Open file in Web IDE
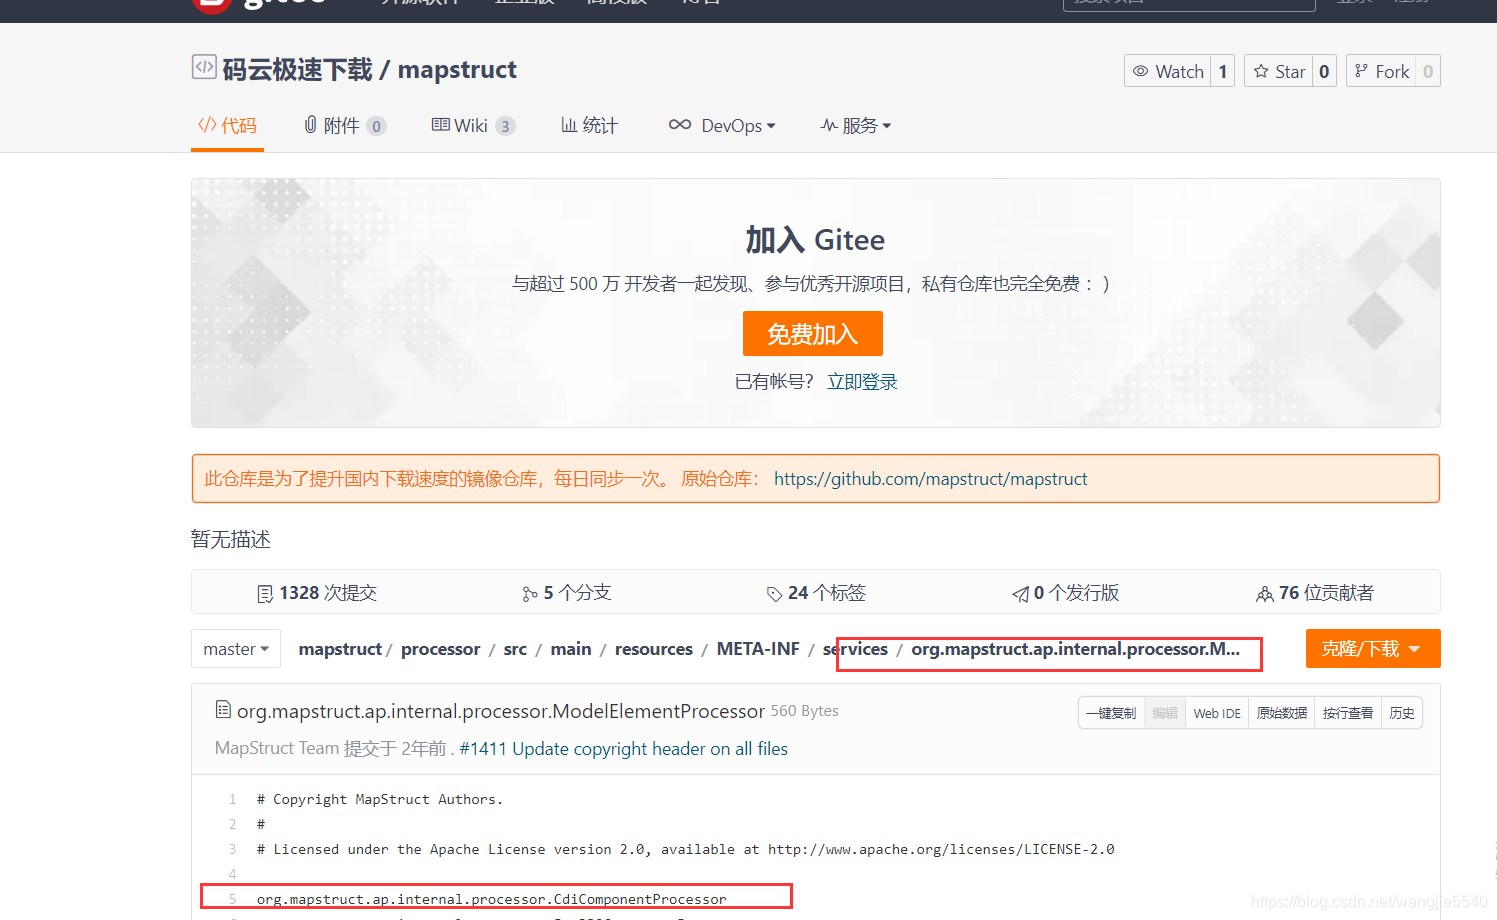This screenshot has height=920, width=1497. click(x=1217, y=713)
